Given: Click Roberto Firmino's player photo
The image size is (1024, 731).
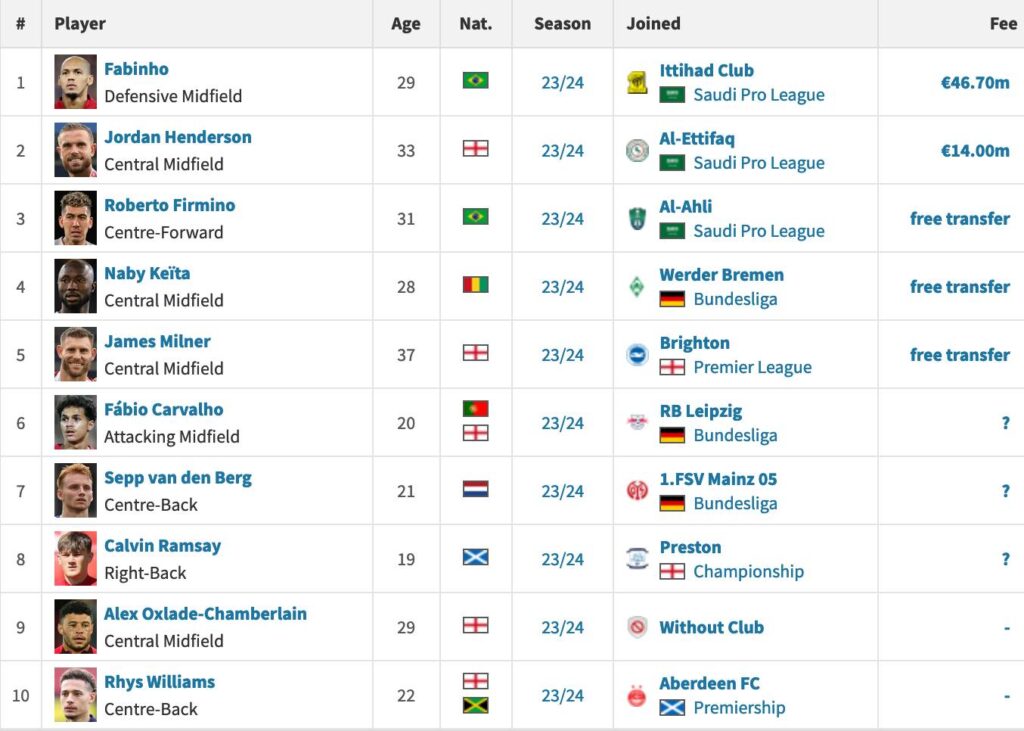Looking at the screenshot, I should click(76, 218).
